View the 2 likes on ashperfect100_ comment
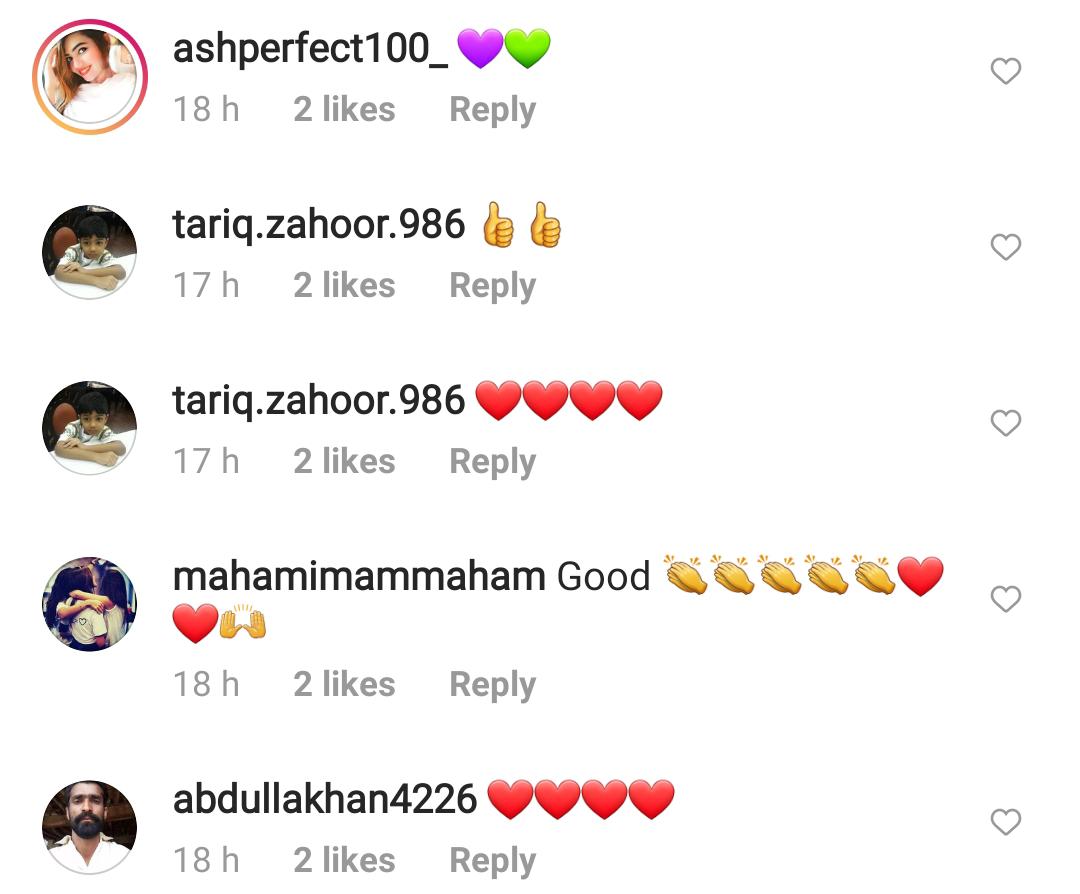1080x894 pixels. pyautogui.click(x=344, y=110)
